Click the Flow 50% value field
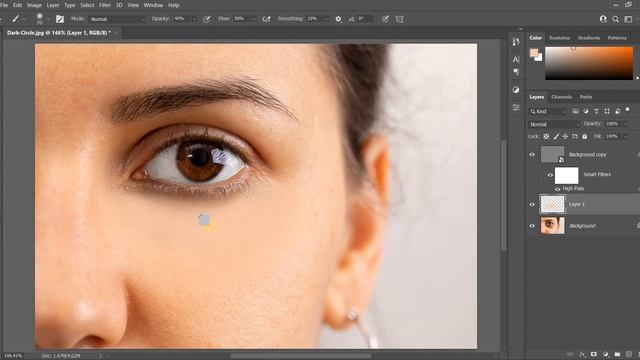 point(241,19)
